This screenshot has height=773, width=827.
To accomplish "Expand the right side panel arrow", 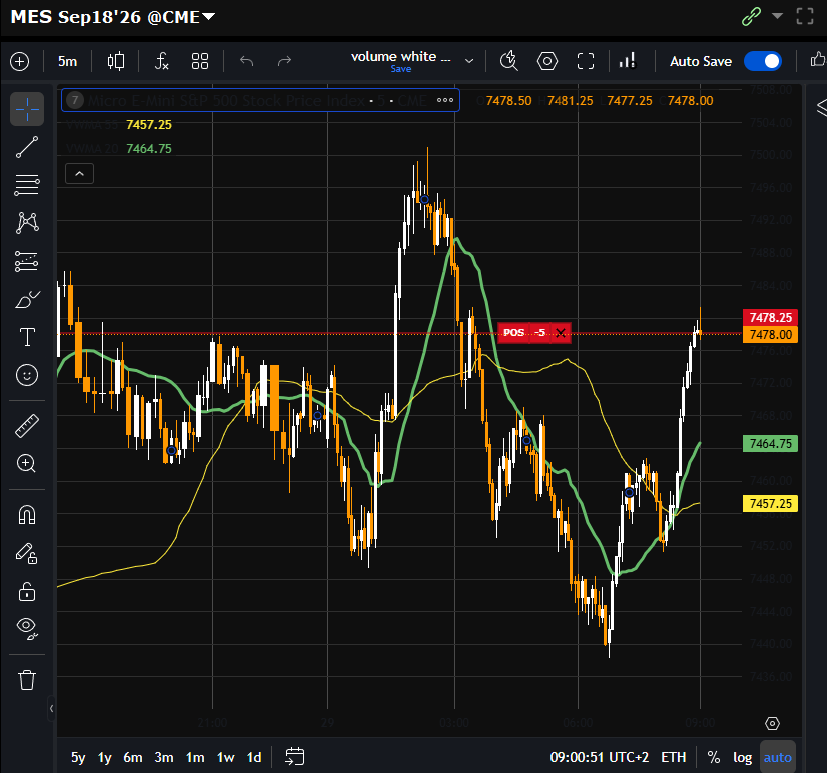I will [x=821, y=107].
